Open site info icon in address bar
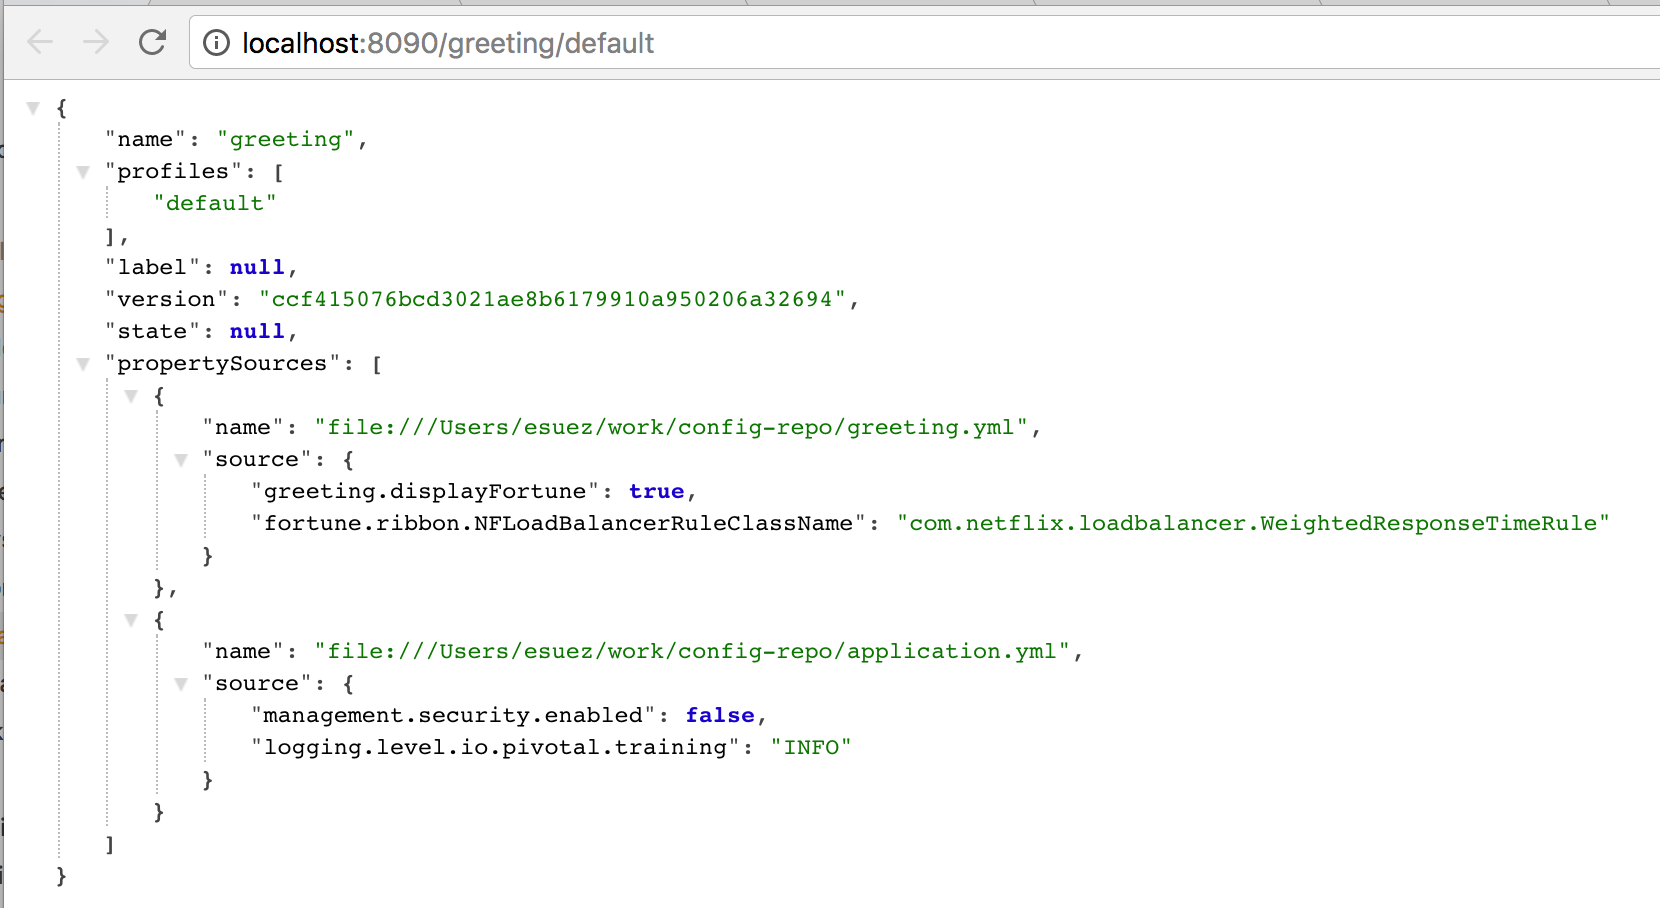Image resolution: width=1660 pixels, height=908 pixels. point(215,43)
